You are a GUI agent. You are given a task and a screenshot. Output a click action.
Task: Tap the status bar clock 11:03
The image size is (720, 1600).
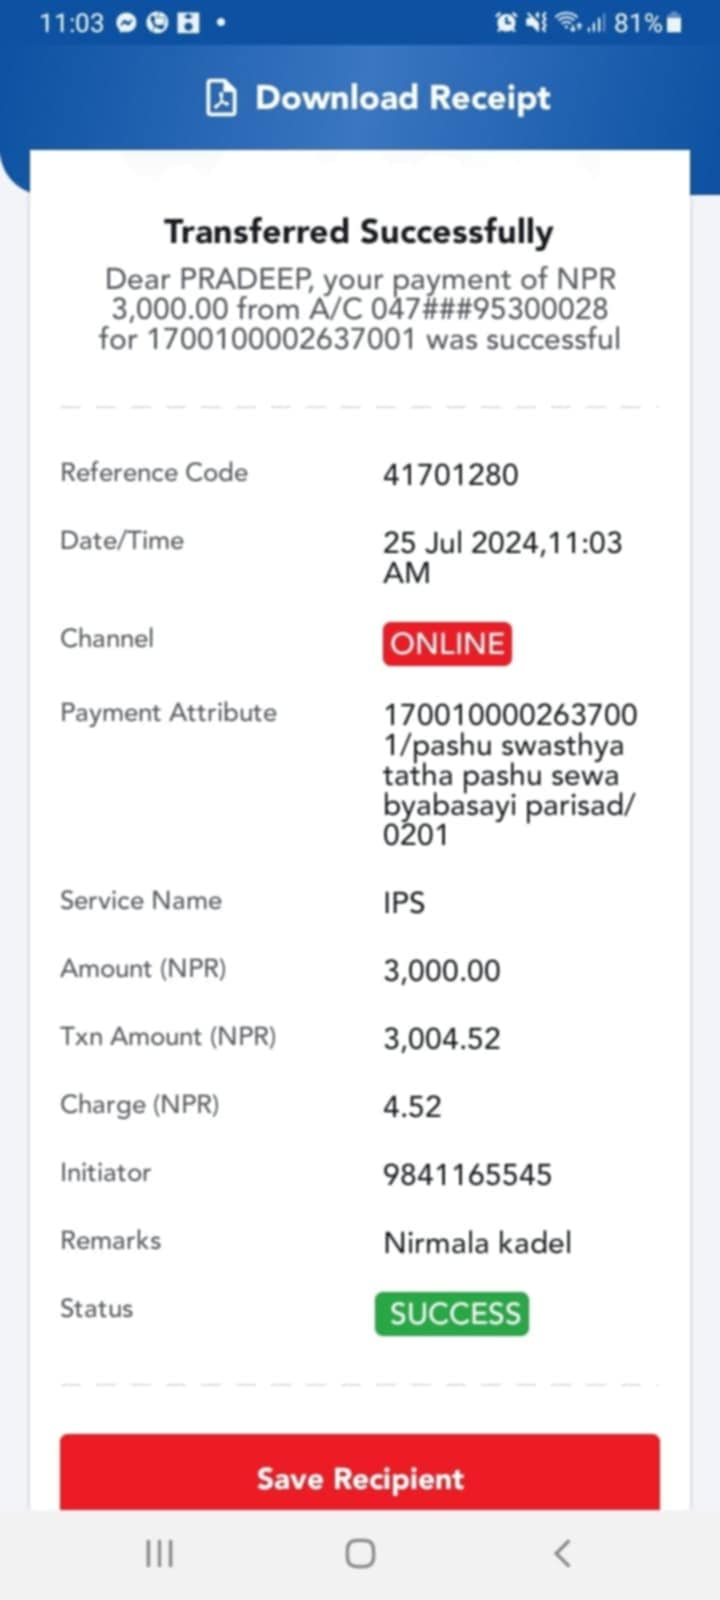tap(71, 23)
